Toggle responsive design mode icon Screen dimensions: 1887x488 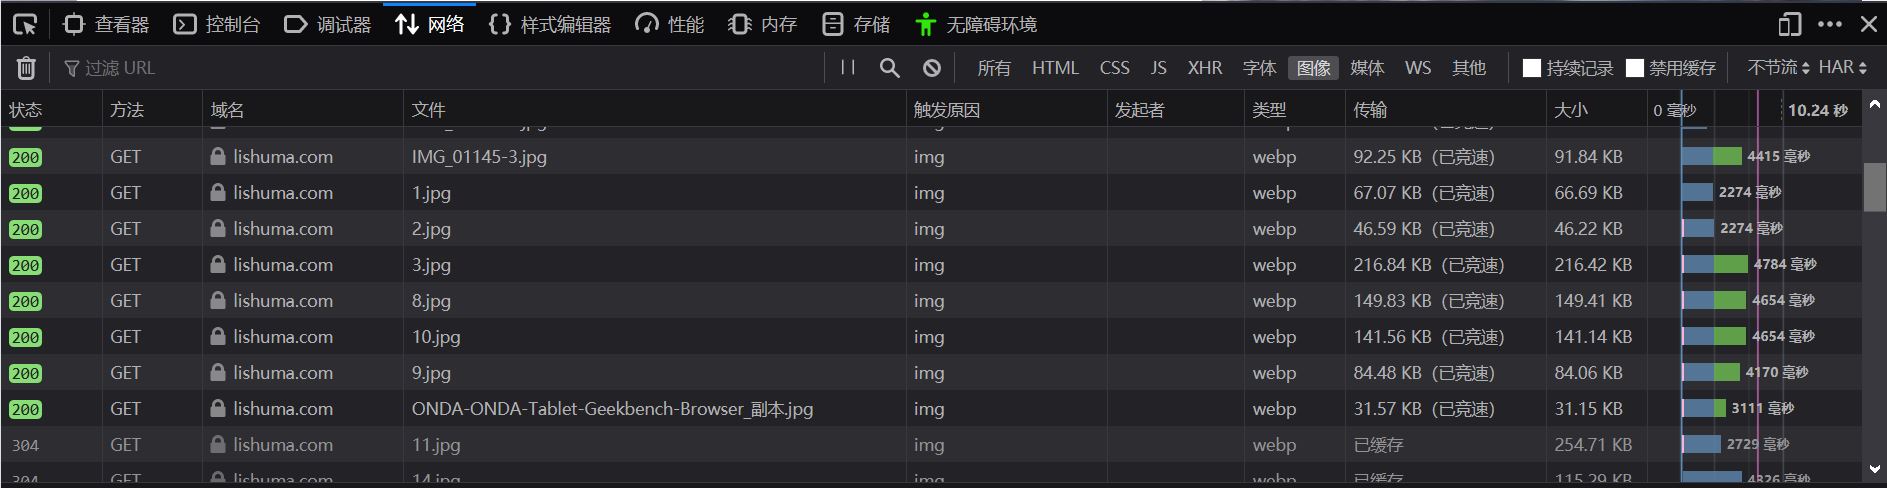tap(1790, 25)
